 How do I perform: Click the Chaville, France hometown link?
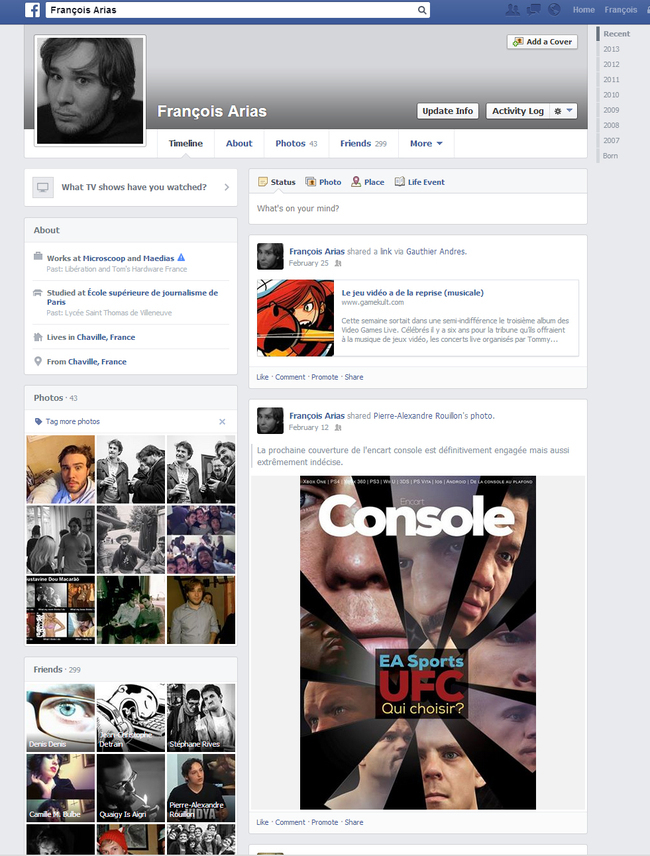click(x=97, y=362)
